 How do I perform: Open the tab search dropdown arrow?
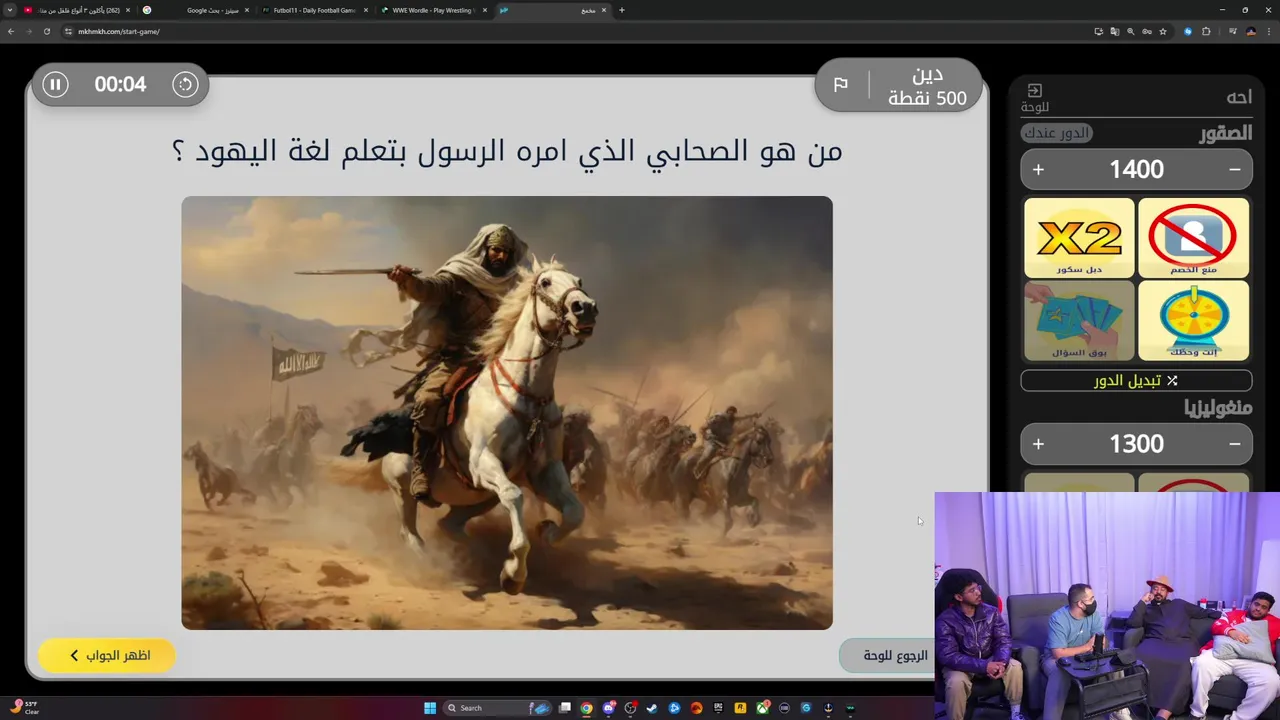click(x=10, y=10)
